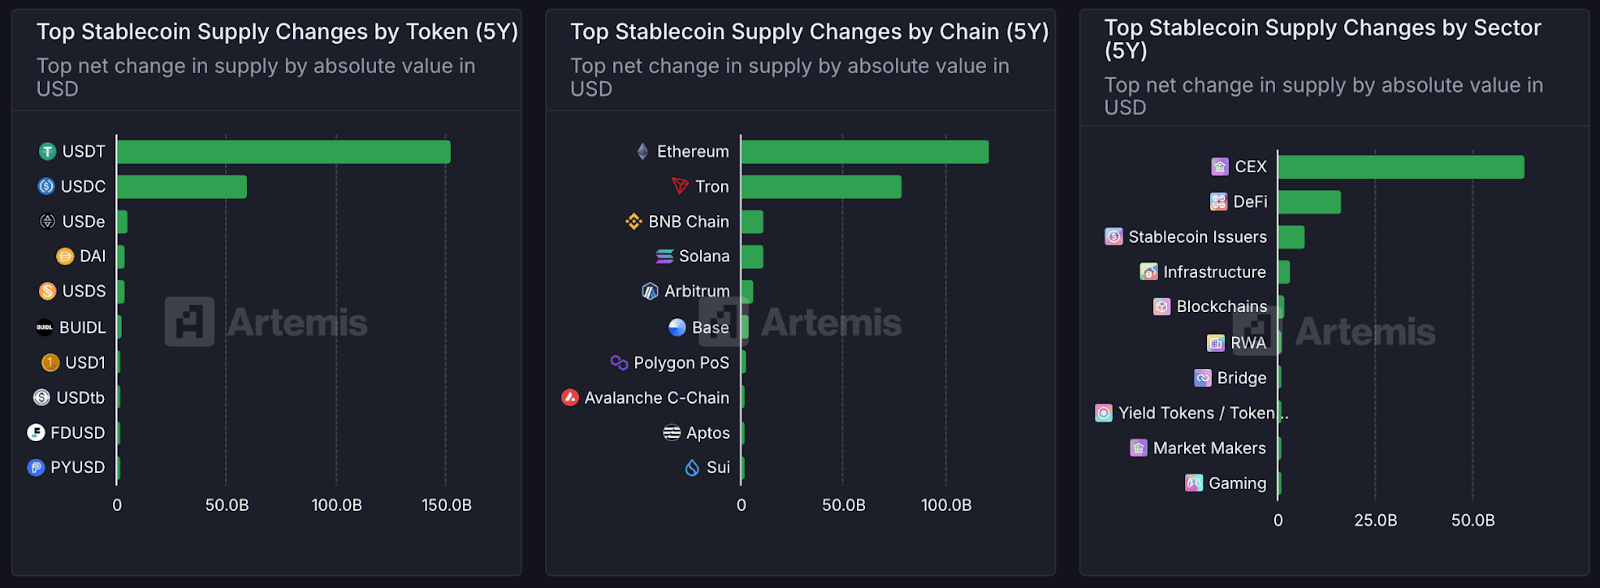Click the BNB Chain icon
The width and height of the screenshot is (1600, 588).
(633, 222)
